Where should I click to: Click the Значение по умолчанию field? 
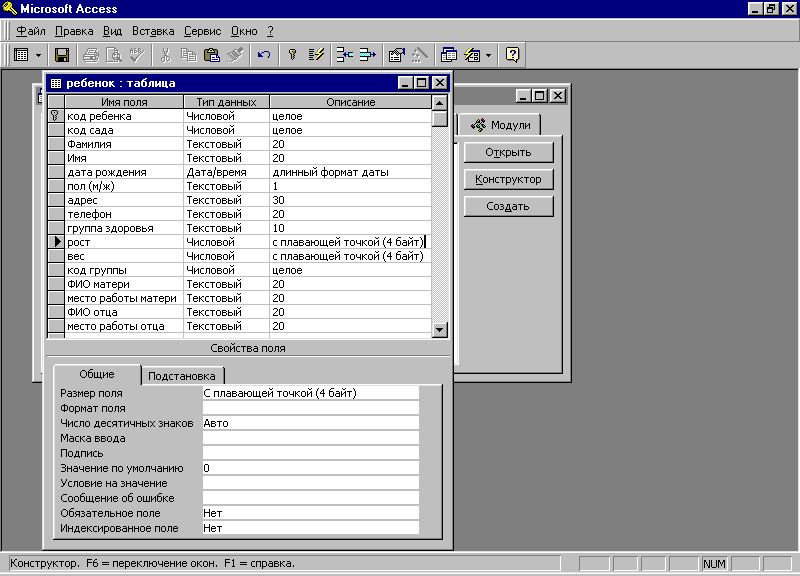(311, 468)
